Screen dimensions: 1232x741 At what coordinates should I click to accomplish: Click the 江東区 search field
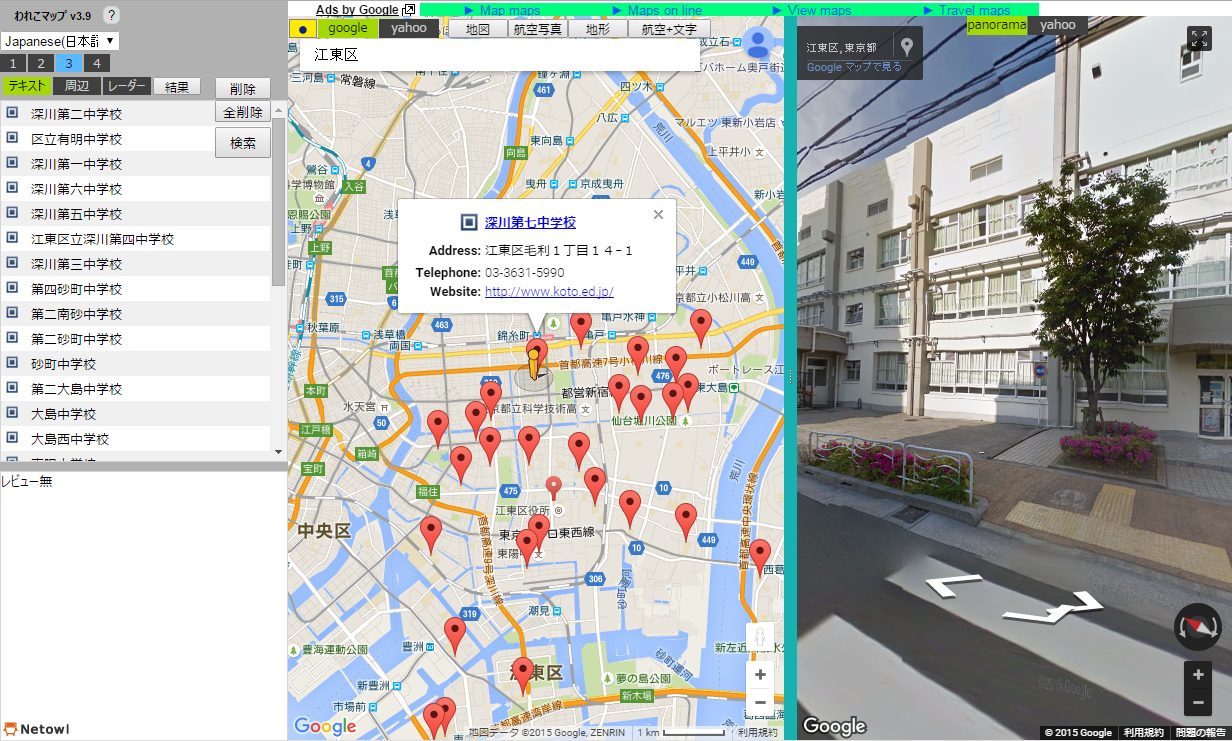coord(500,55)
